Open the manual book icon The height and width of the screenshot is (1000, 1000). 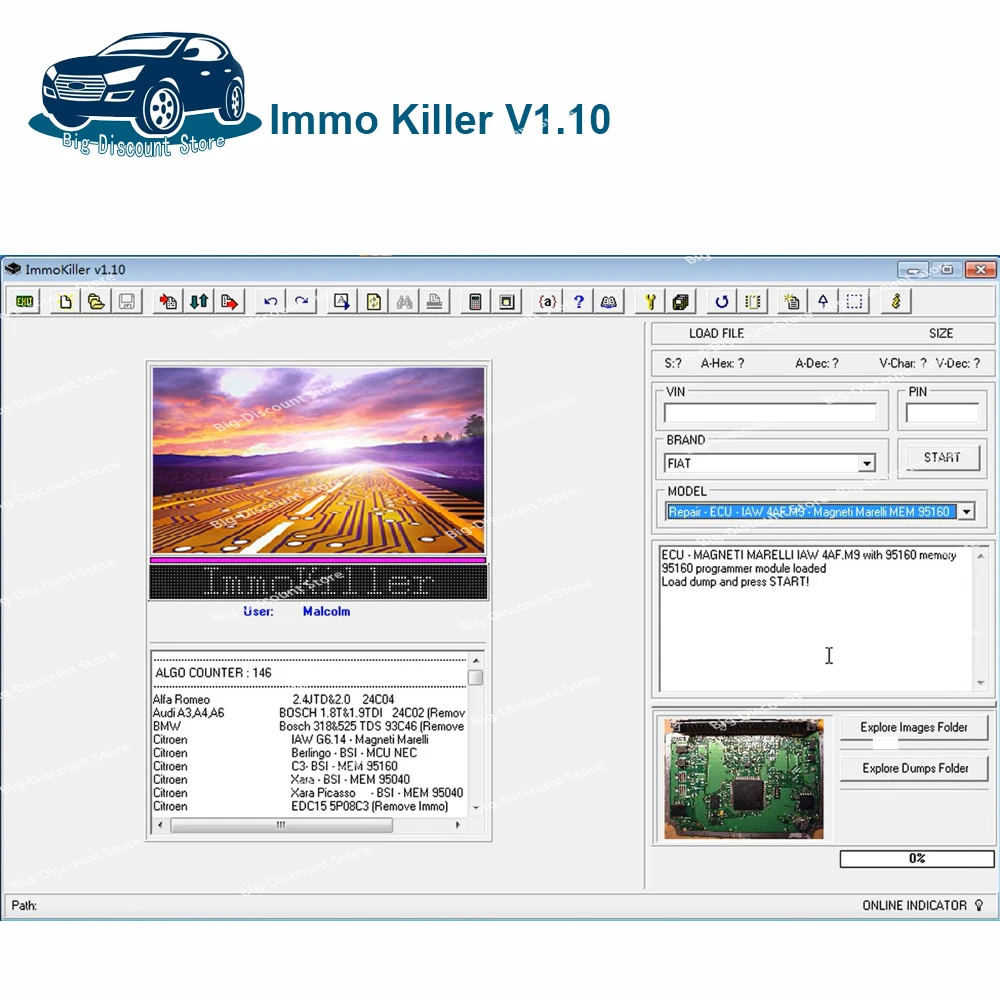pos(609,301)
